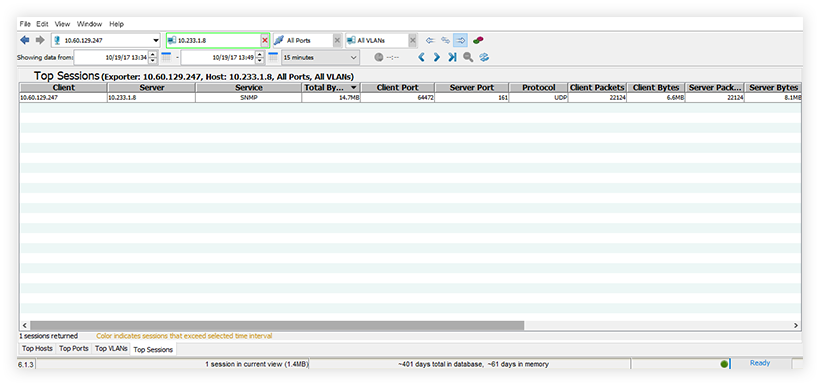Select the client port cell 64472
Screen dimensions: 821x387
click(397, 97)
